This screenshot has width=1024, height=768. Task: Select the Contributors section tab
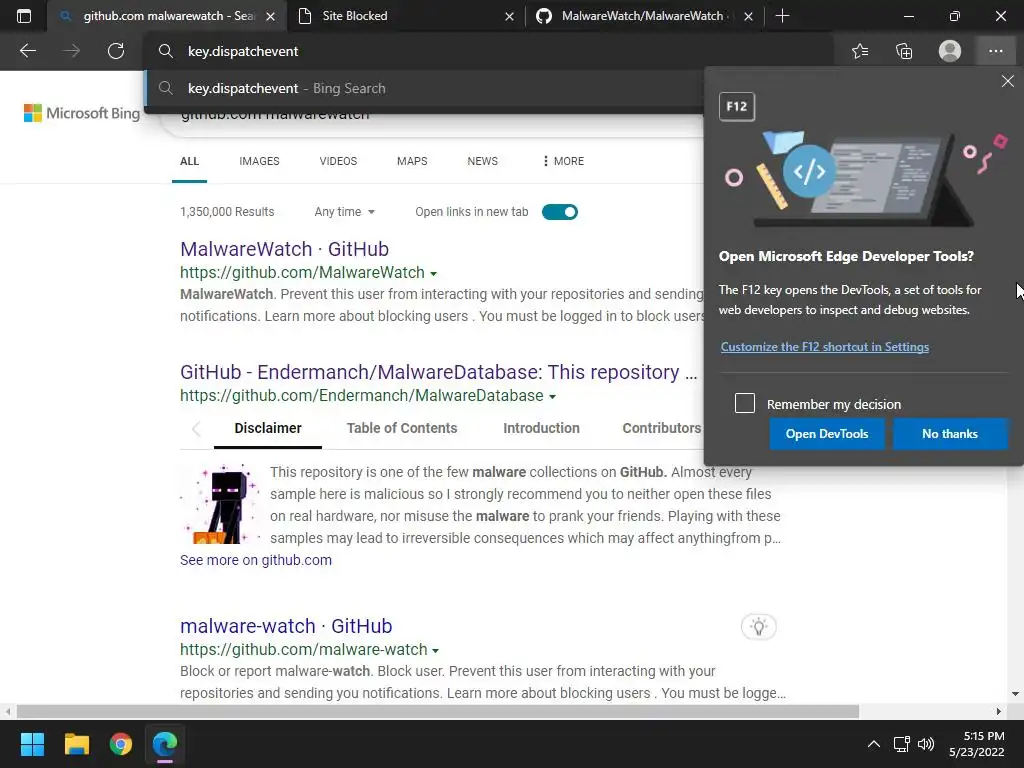coord(662,428)
